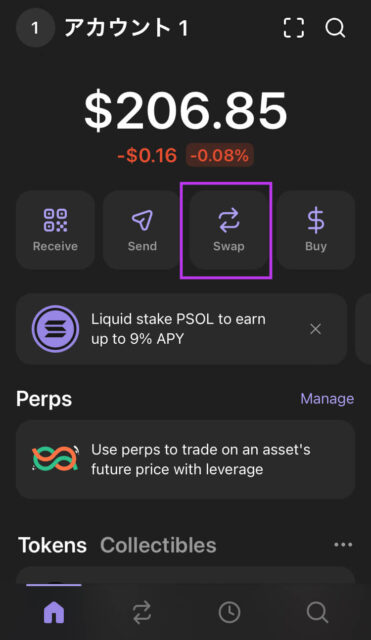Viewport: 371px width, 640px height.
Task: Switch to the Collectibles tab
Action: tap(158, 545)
